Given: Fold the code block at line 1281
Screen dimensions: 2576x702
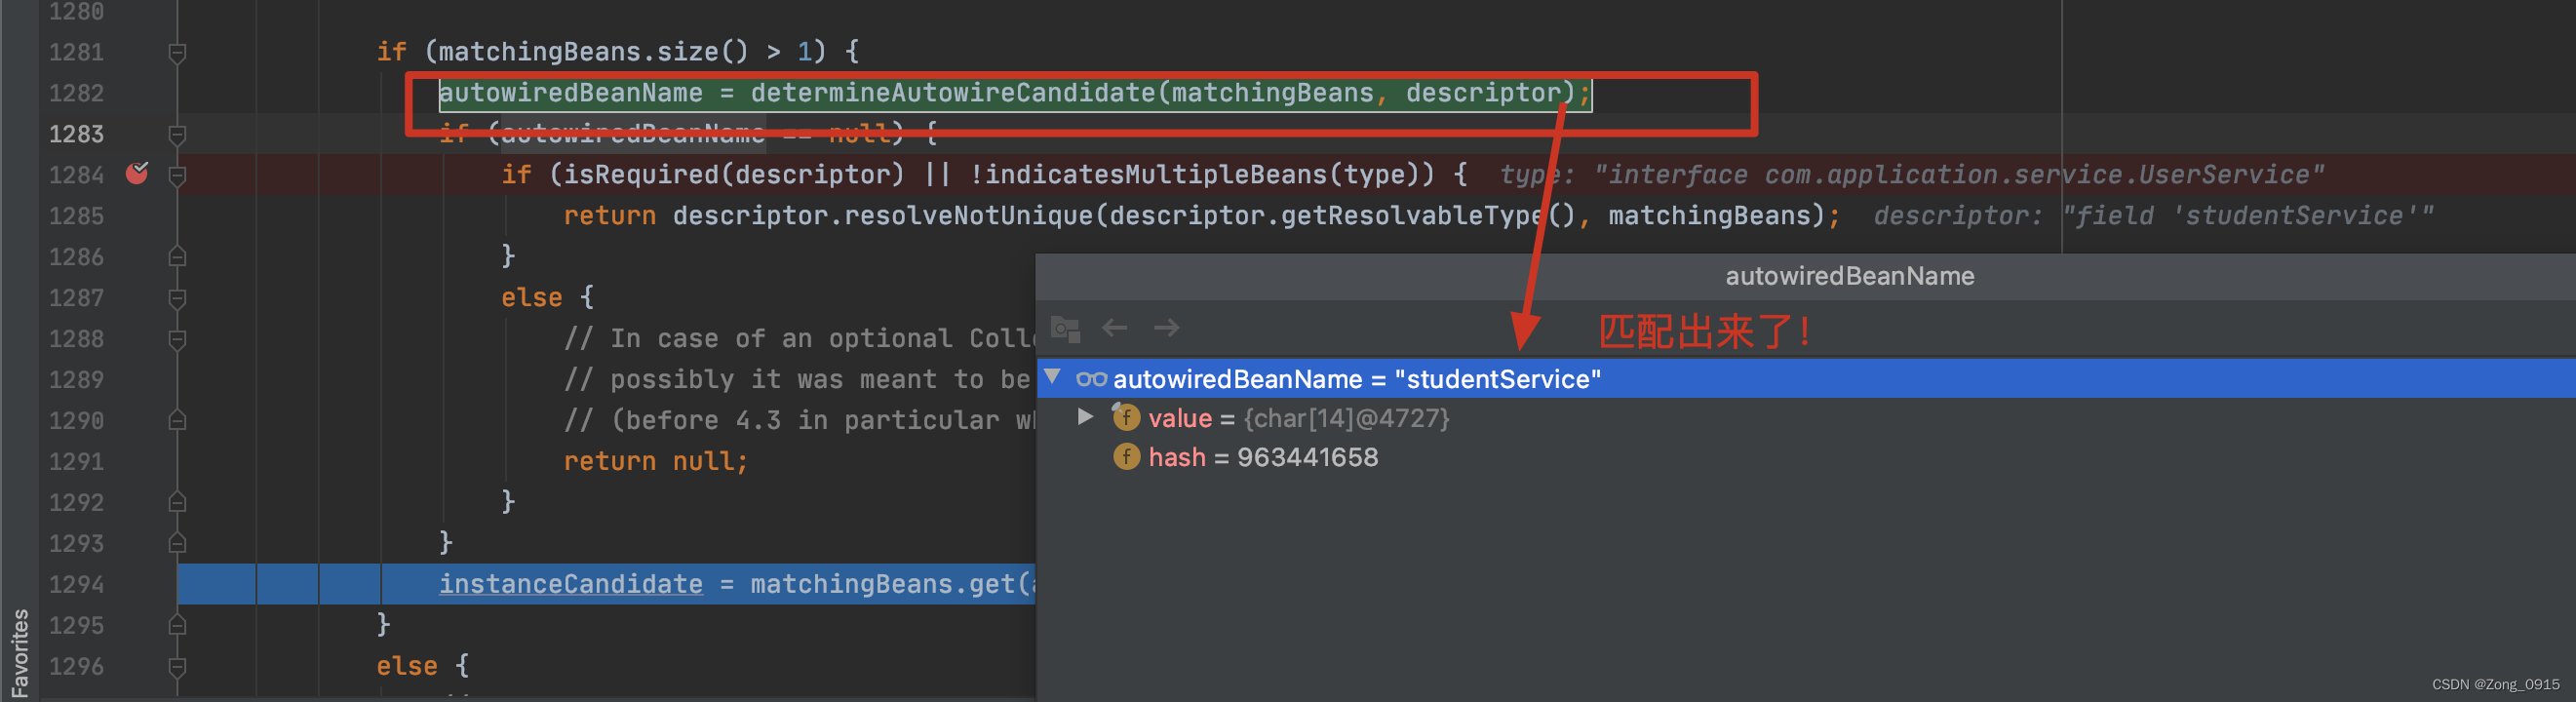Looking at the screenshot, I should [177, 52].
